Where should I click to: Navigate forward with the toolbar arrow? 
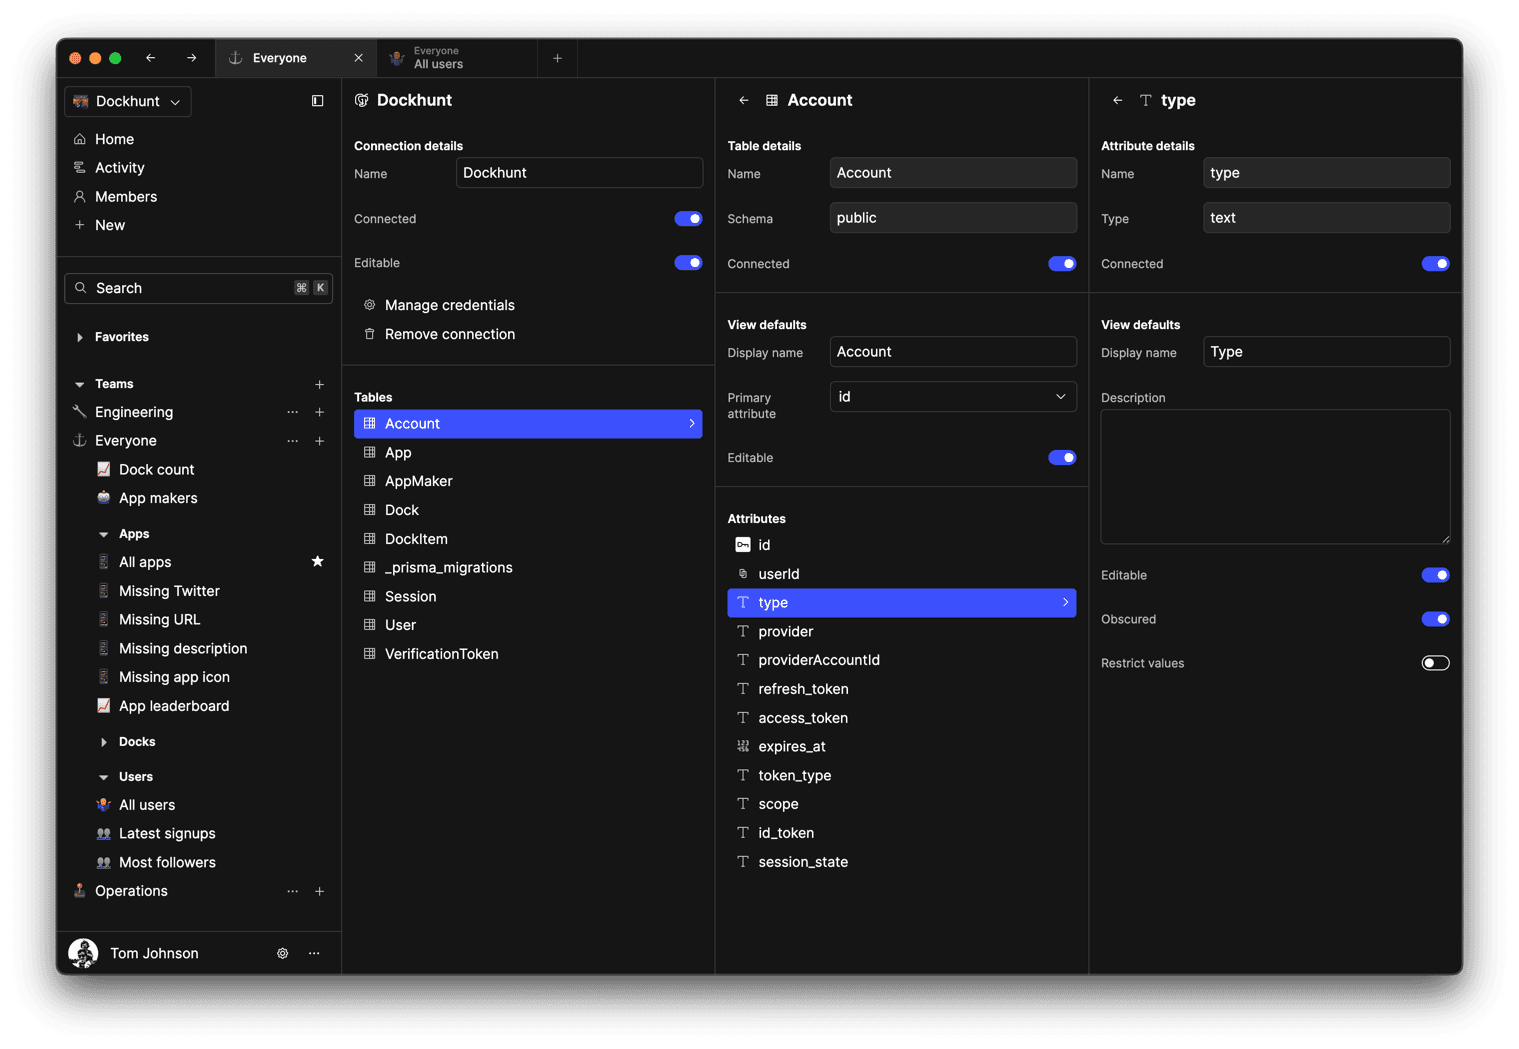(x=191, y=58)
